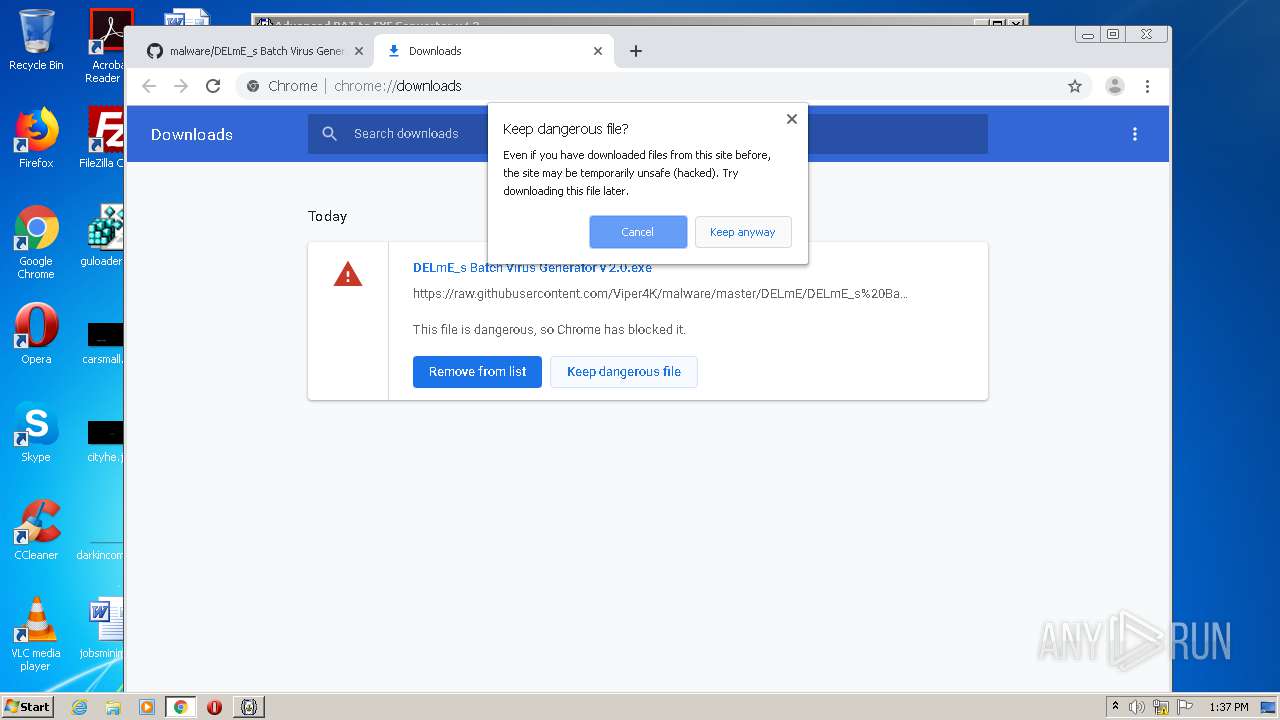Click the Today date heading

327,216
